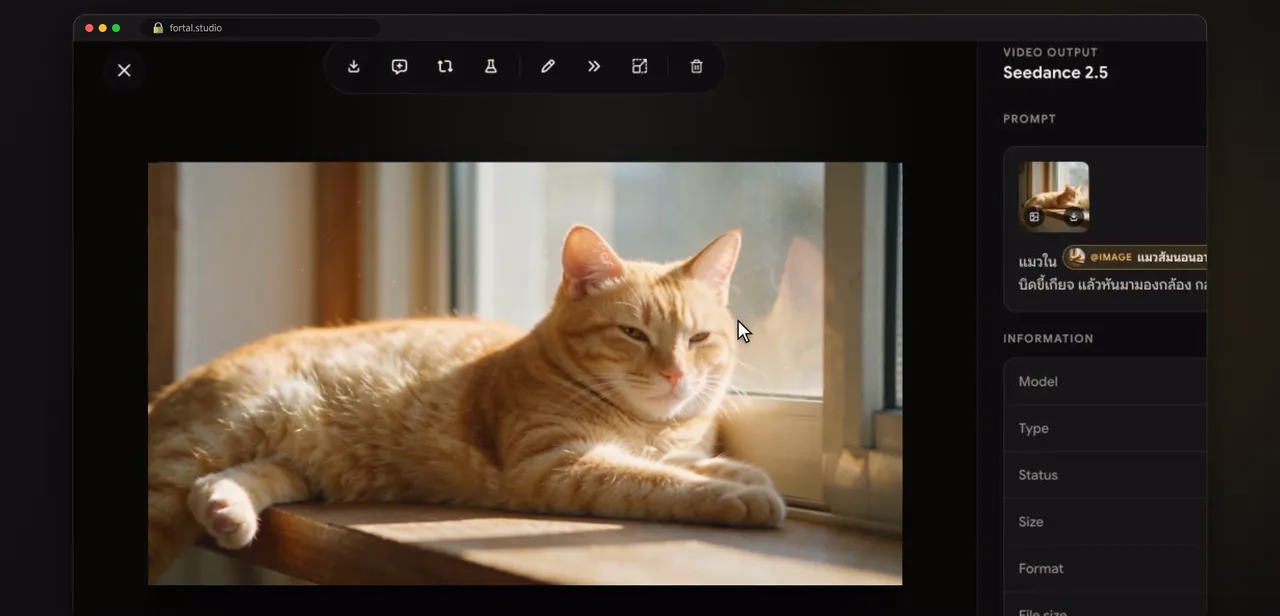
Task: Download the generated video
Action: 353,67
